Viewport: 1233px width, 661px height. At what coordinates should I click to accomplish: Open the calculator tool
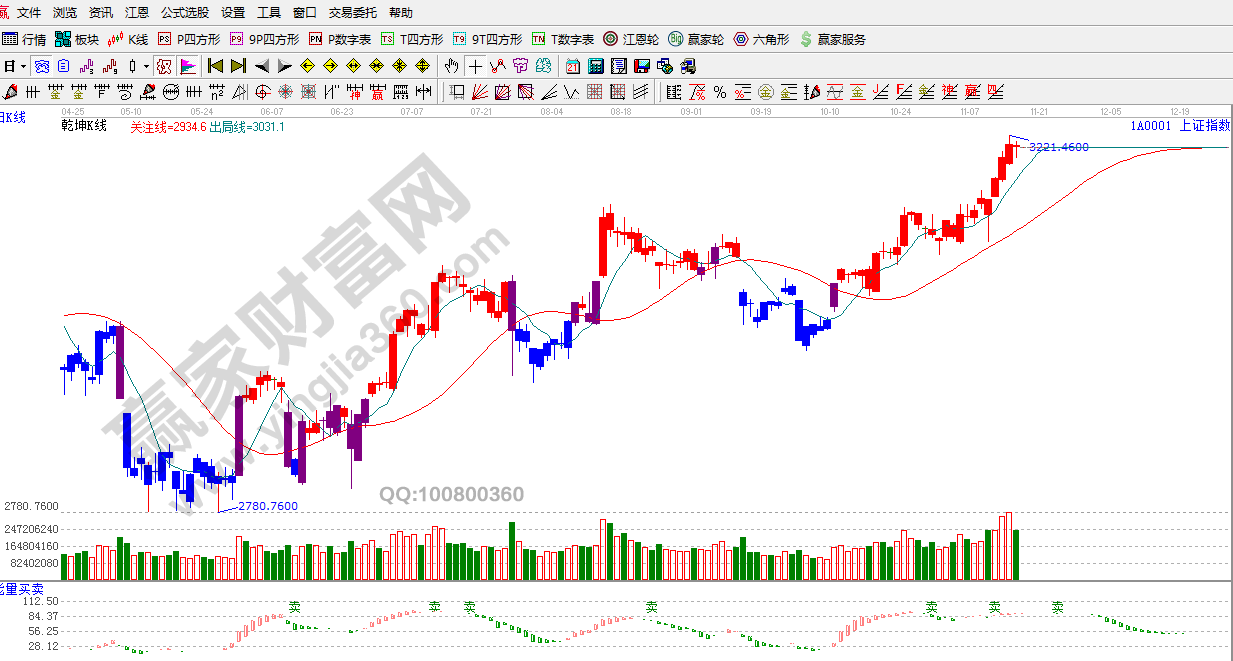[x=596, y=66]
